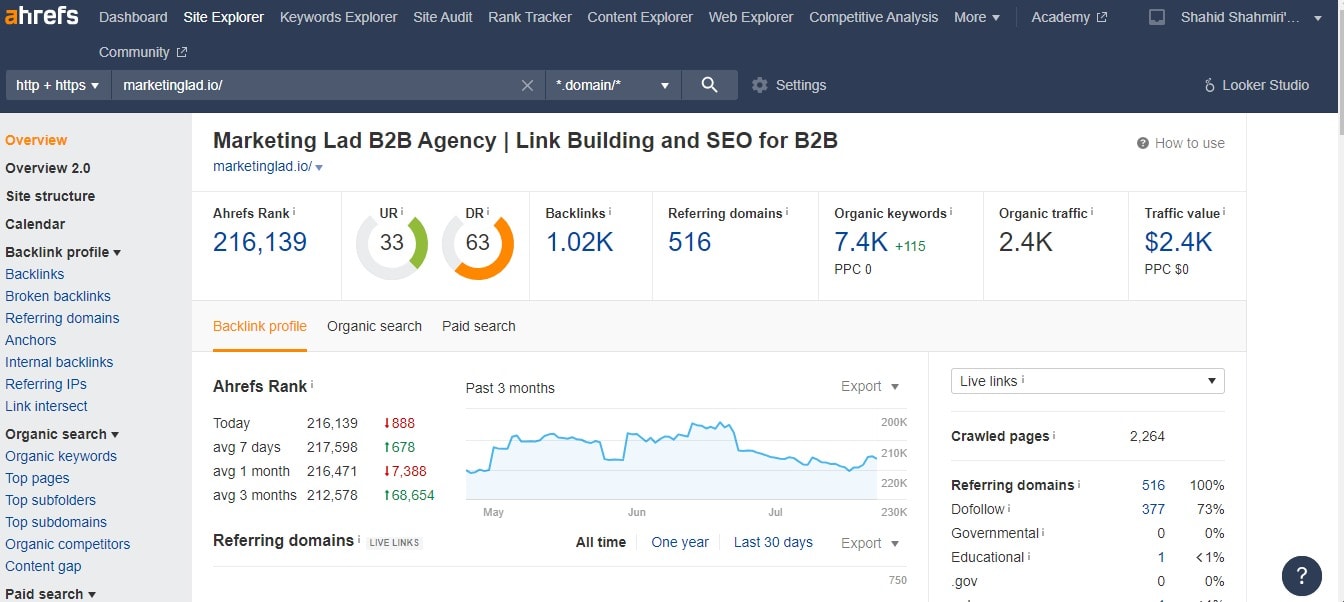Switch to the Paid search tab

coord(479,326)
